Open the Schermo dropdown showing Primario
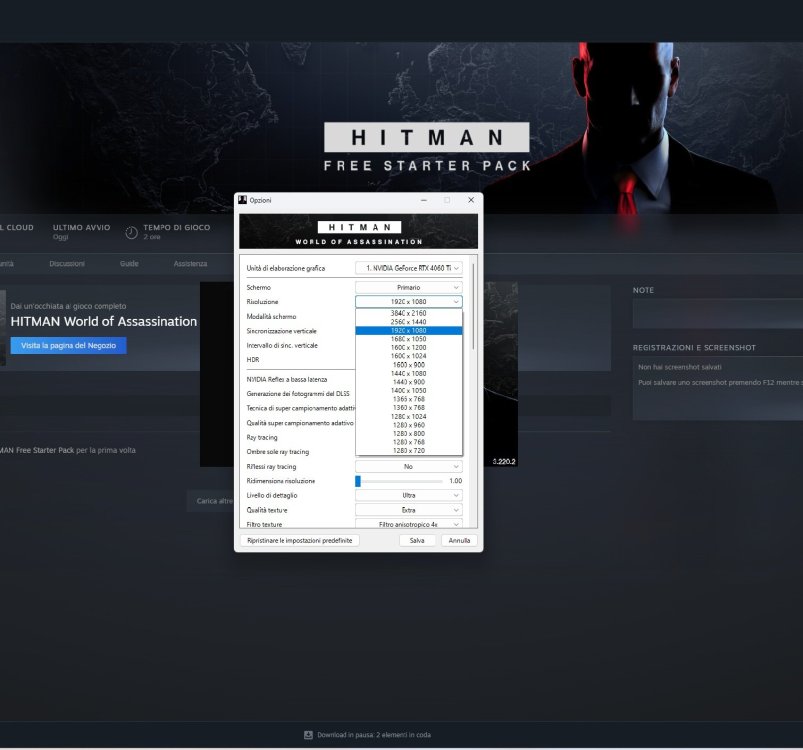This screenshot has width=803, height=750. 409,287
